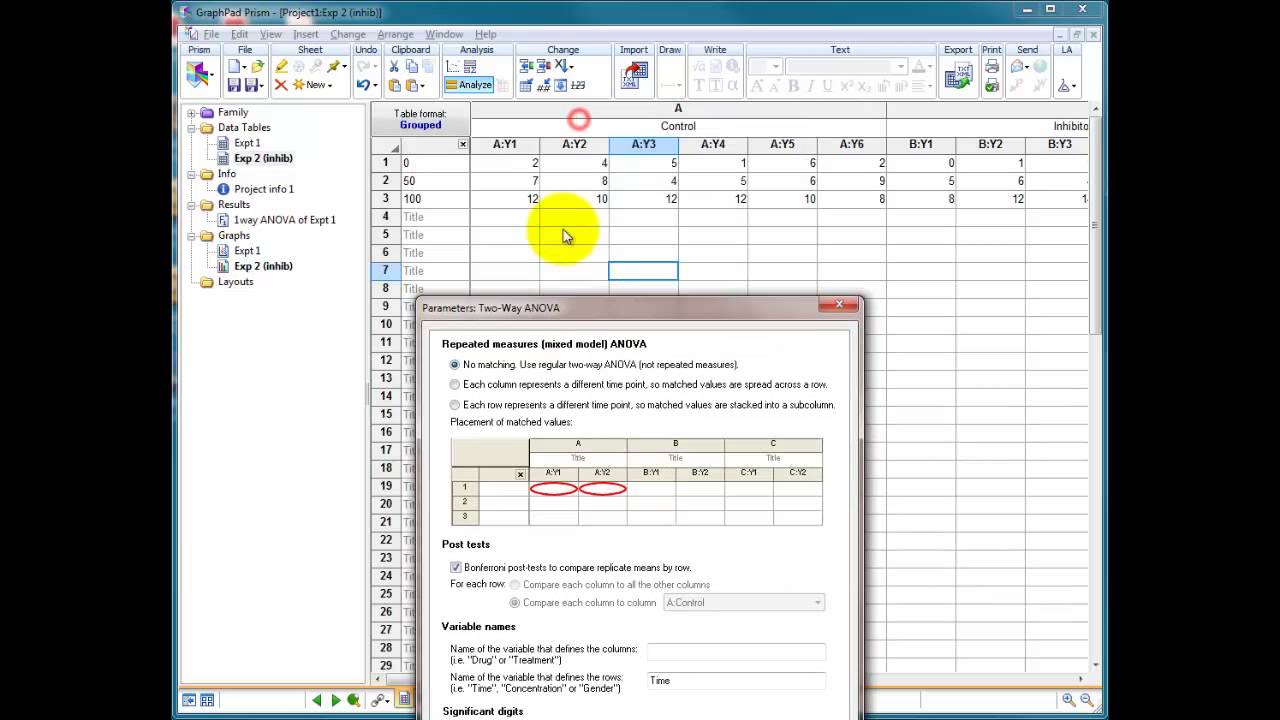Click green previous sheet arrow
The height and width of the screenshot is (720, 1280).
[317, 700]
